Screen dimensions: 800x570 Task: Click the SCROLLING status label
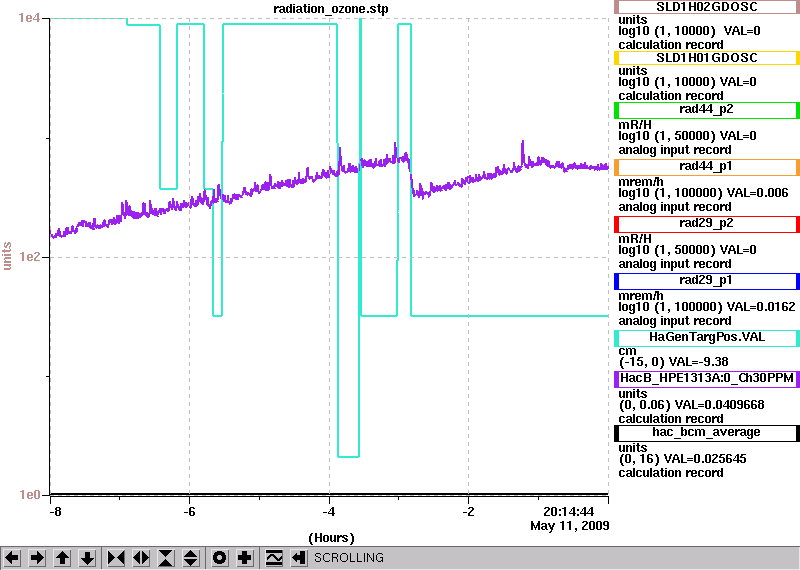pos(348,558)
